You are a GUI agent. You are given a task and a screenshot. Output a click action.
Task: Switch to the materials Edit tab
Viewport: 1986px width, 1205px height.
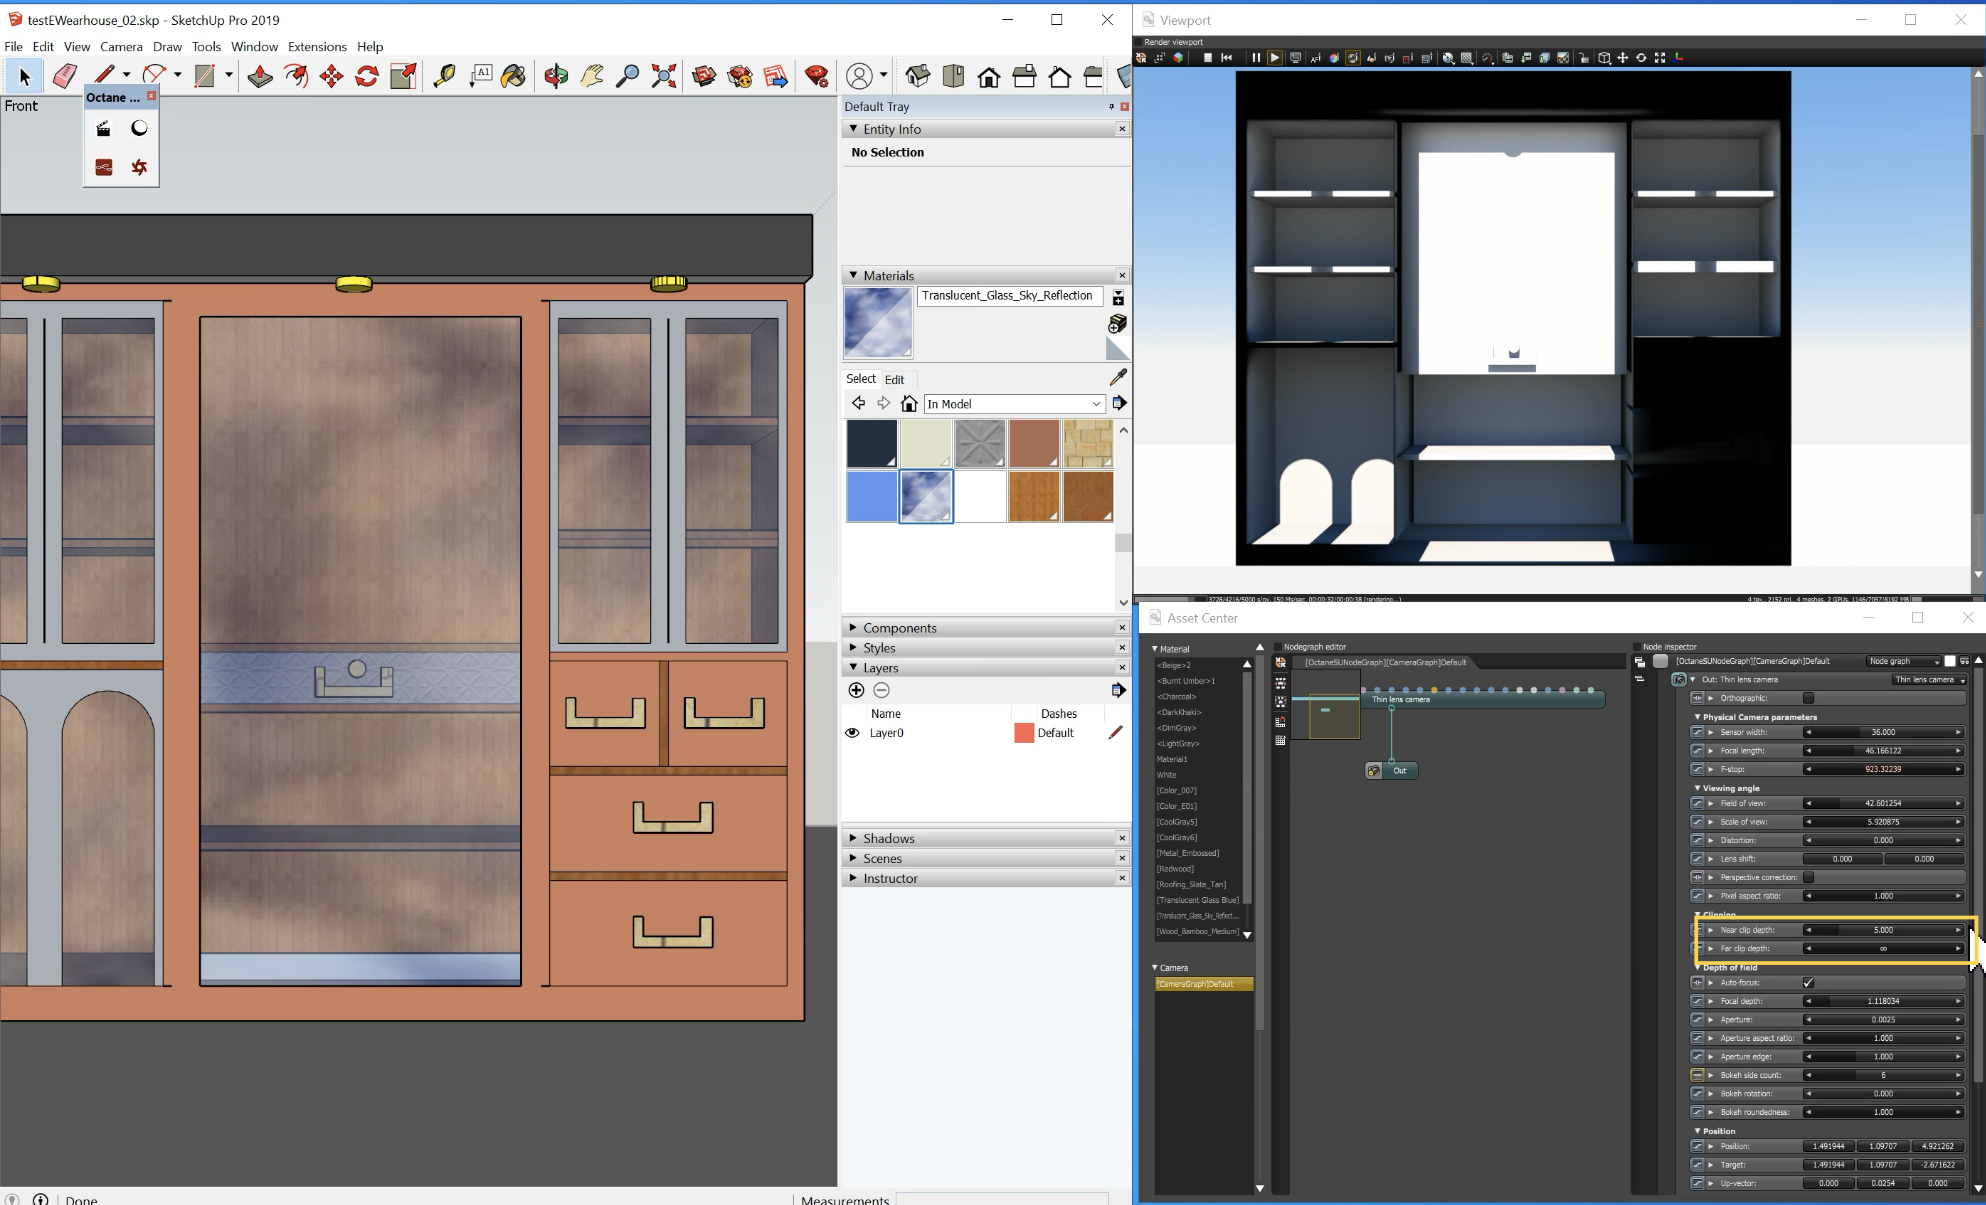[x=894, y=379]
